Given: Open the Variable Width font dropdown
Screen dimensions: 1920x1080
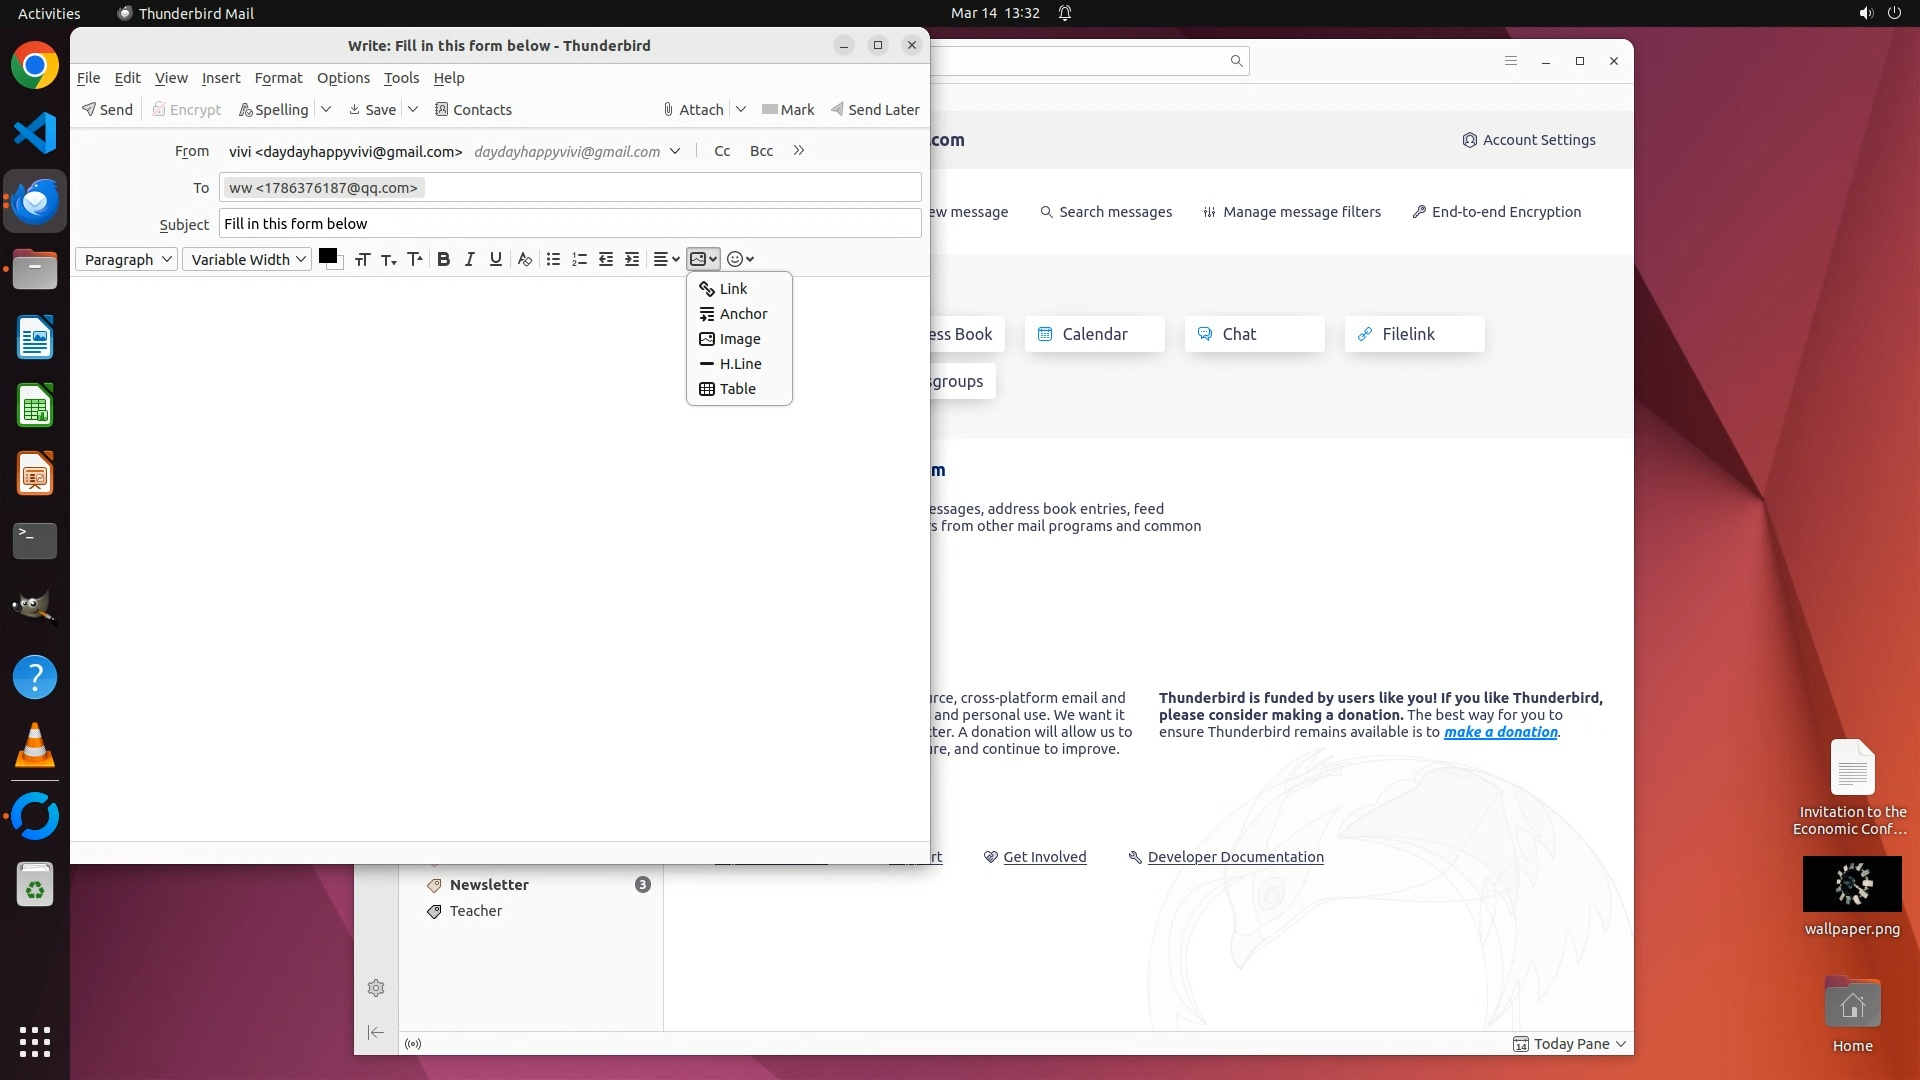Looking at the screenshot, I should 248,260.
